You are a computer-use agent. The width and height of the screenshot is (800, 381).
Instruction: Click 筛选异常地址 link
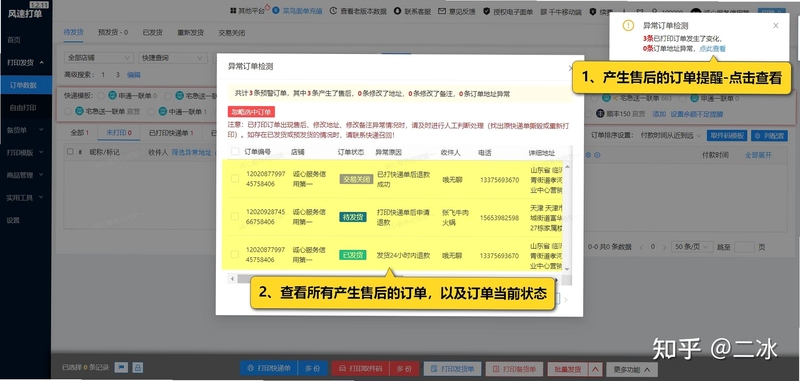click(x=191, y=152)
